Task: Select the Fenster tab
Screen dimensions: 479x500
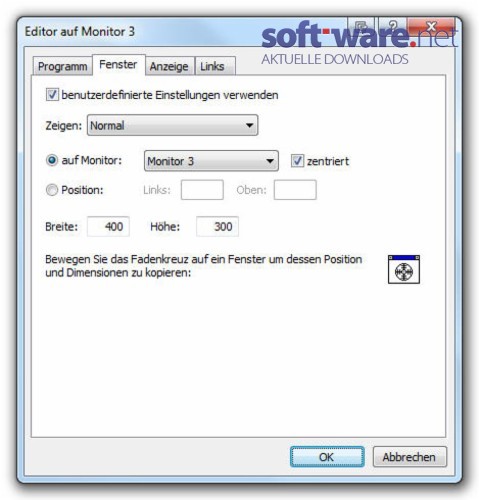Action: tap(118, 64)
